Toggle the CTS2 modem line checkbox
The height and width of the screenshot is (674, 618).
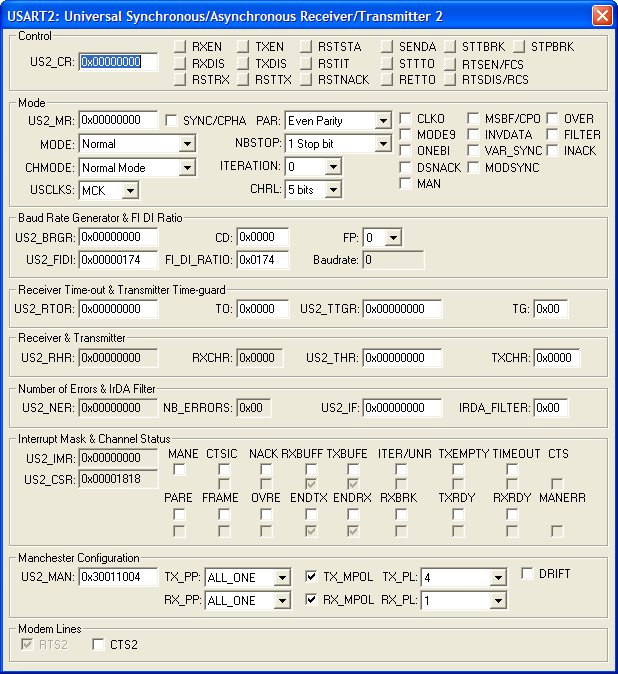click(98, 644)
